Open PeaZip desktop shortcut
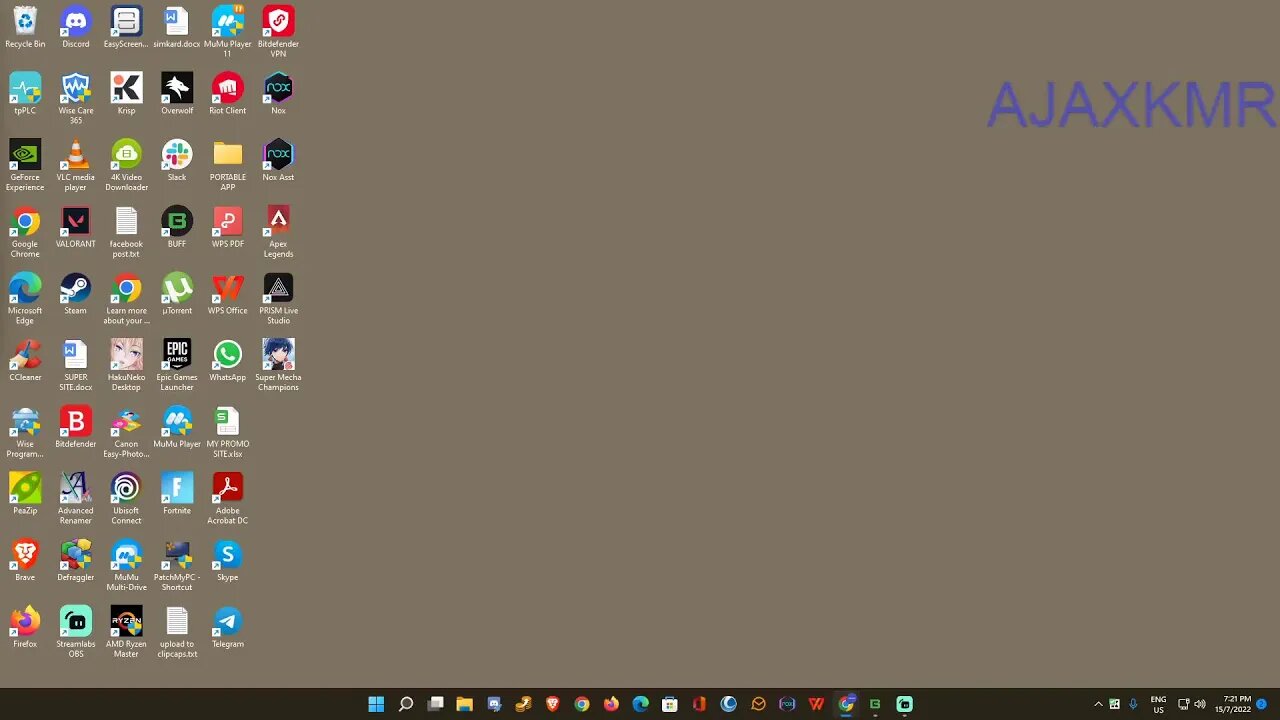The width and height of the screenshot is (1280, 720). (25, 493)
